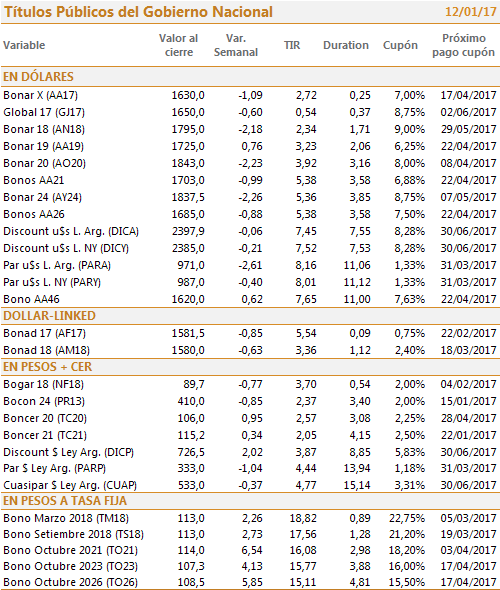Select the EN PESOS + CER heading
The height and width of the screenshot is (590, 500).
point(47,366)
